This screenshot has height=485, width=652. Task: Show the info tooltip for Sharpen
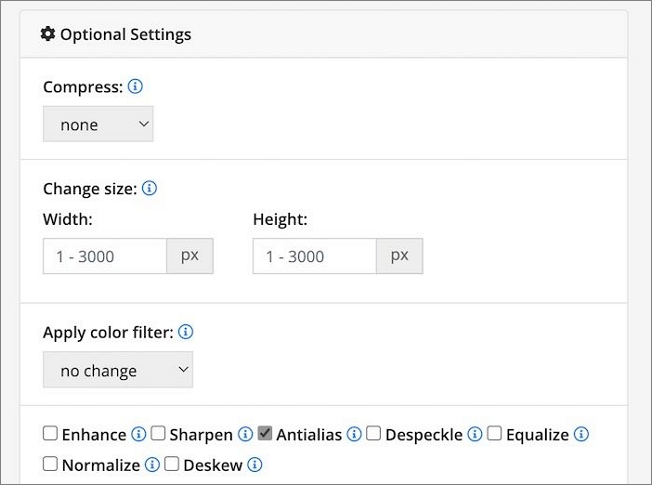pos(245,435)
